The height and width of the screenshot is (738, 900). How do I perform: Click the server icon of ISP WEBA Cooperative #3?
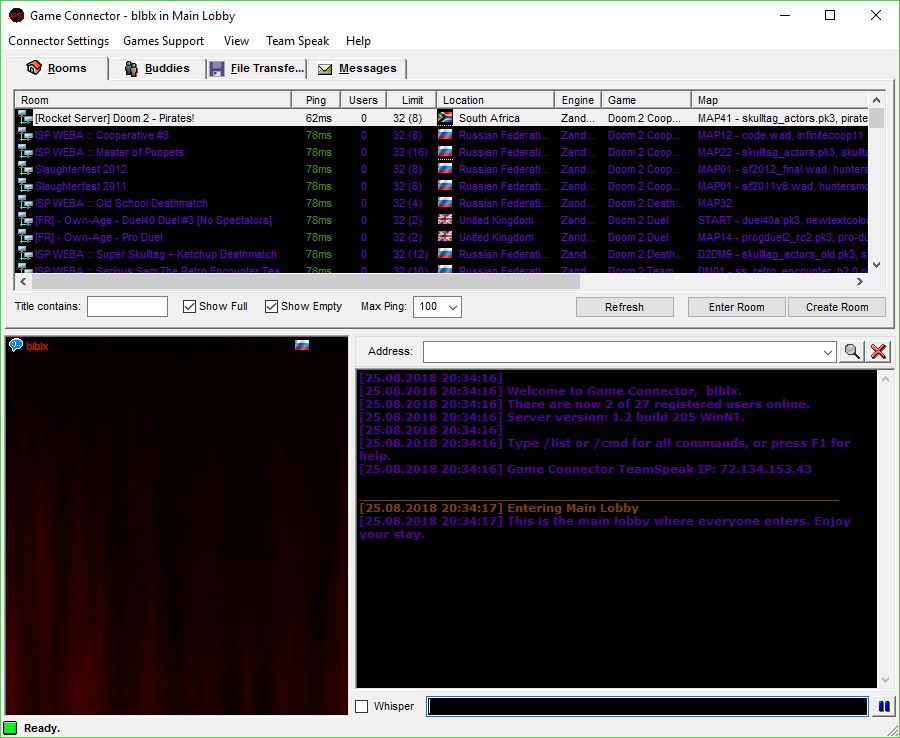25,135
